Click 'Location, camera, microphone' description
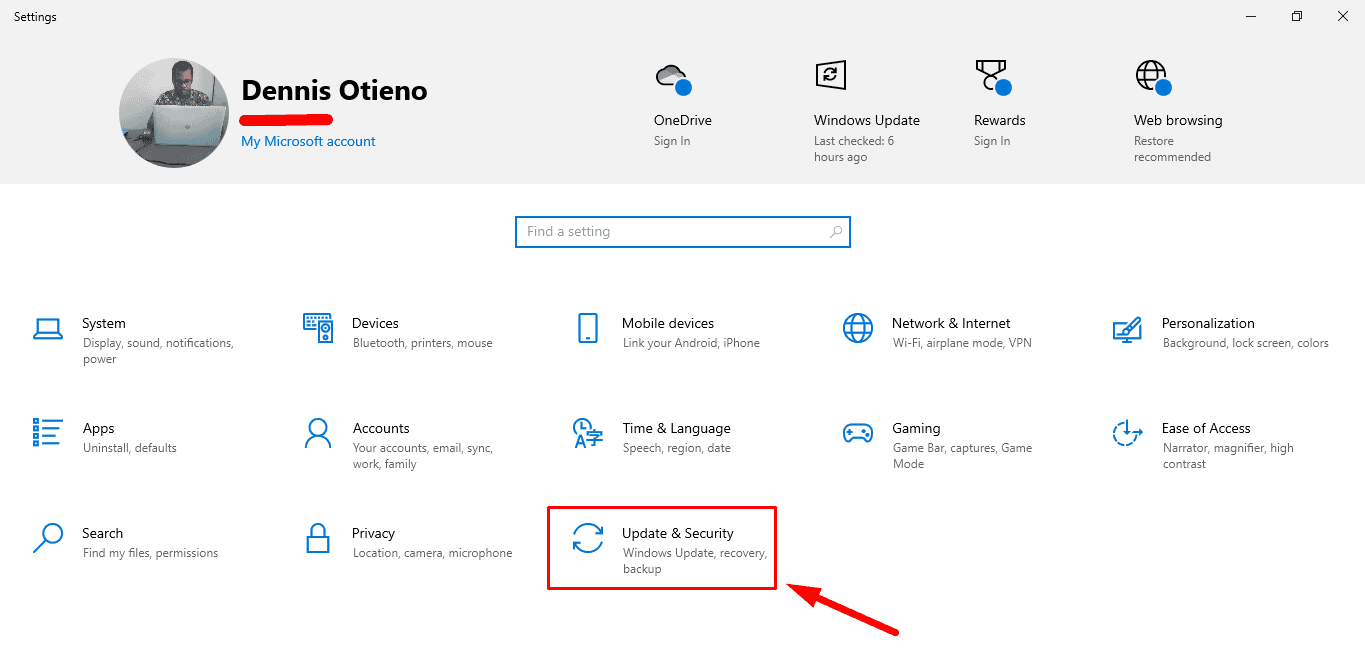1365x665 pixels. click(432, 553)
